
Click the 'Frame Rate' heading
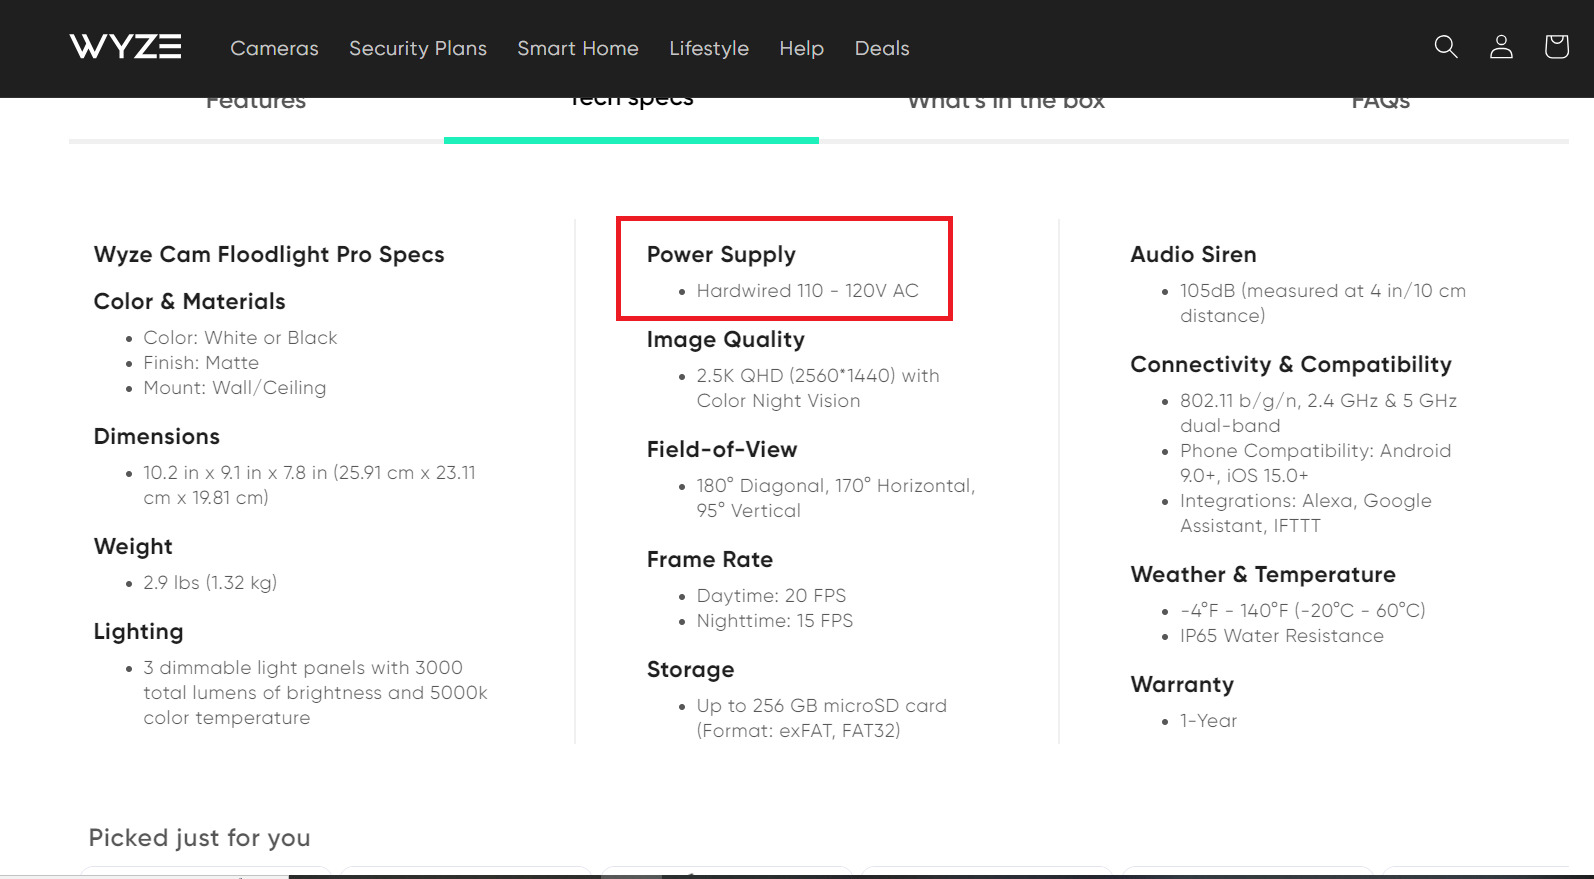pos(710,560)
